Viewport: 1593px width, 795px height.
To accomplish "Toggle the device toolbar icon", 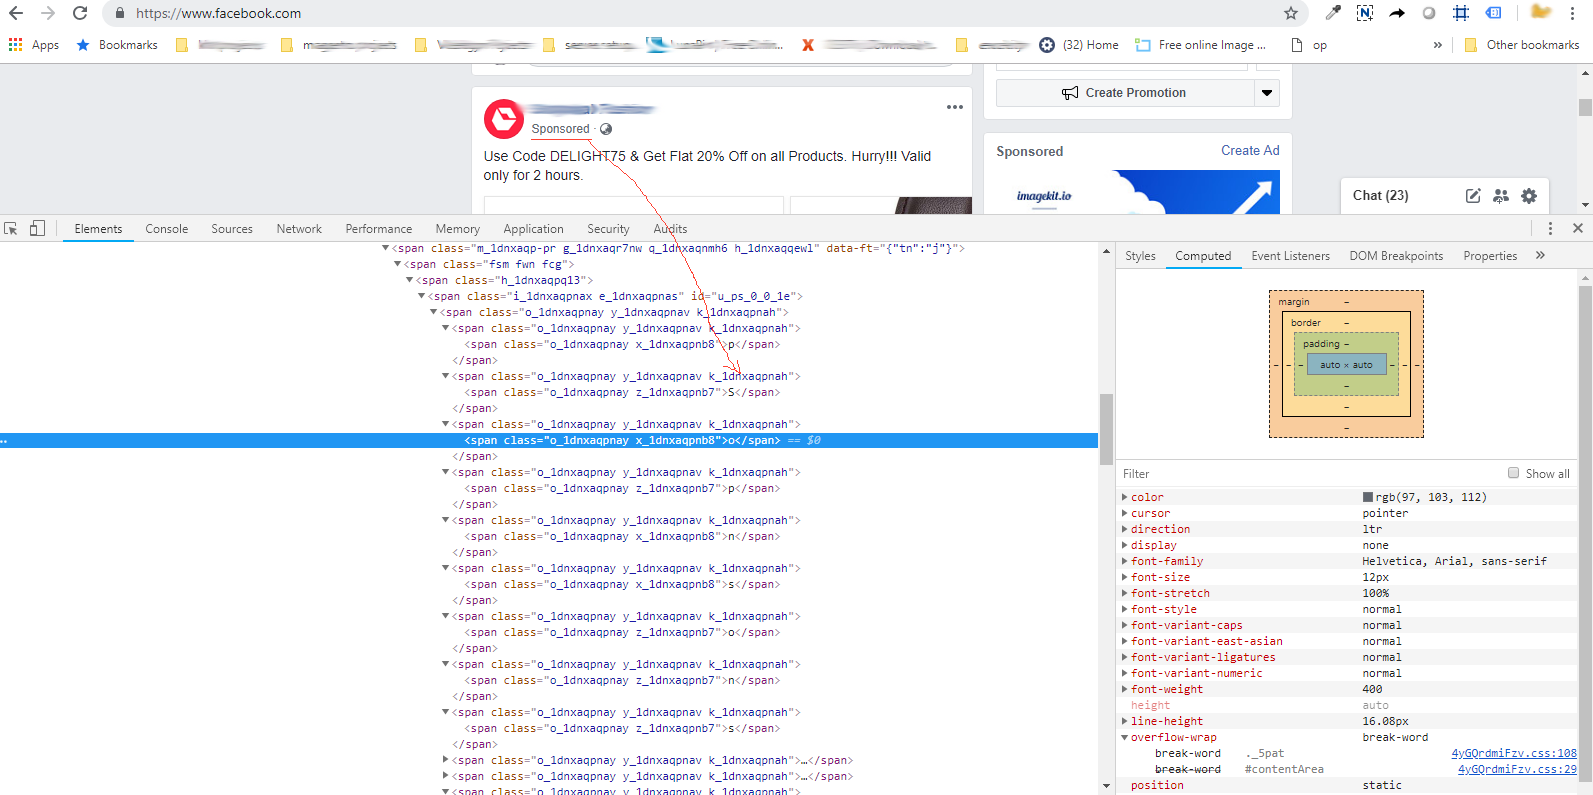I will tap(37, 229).
